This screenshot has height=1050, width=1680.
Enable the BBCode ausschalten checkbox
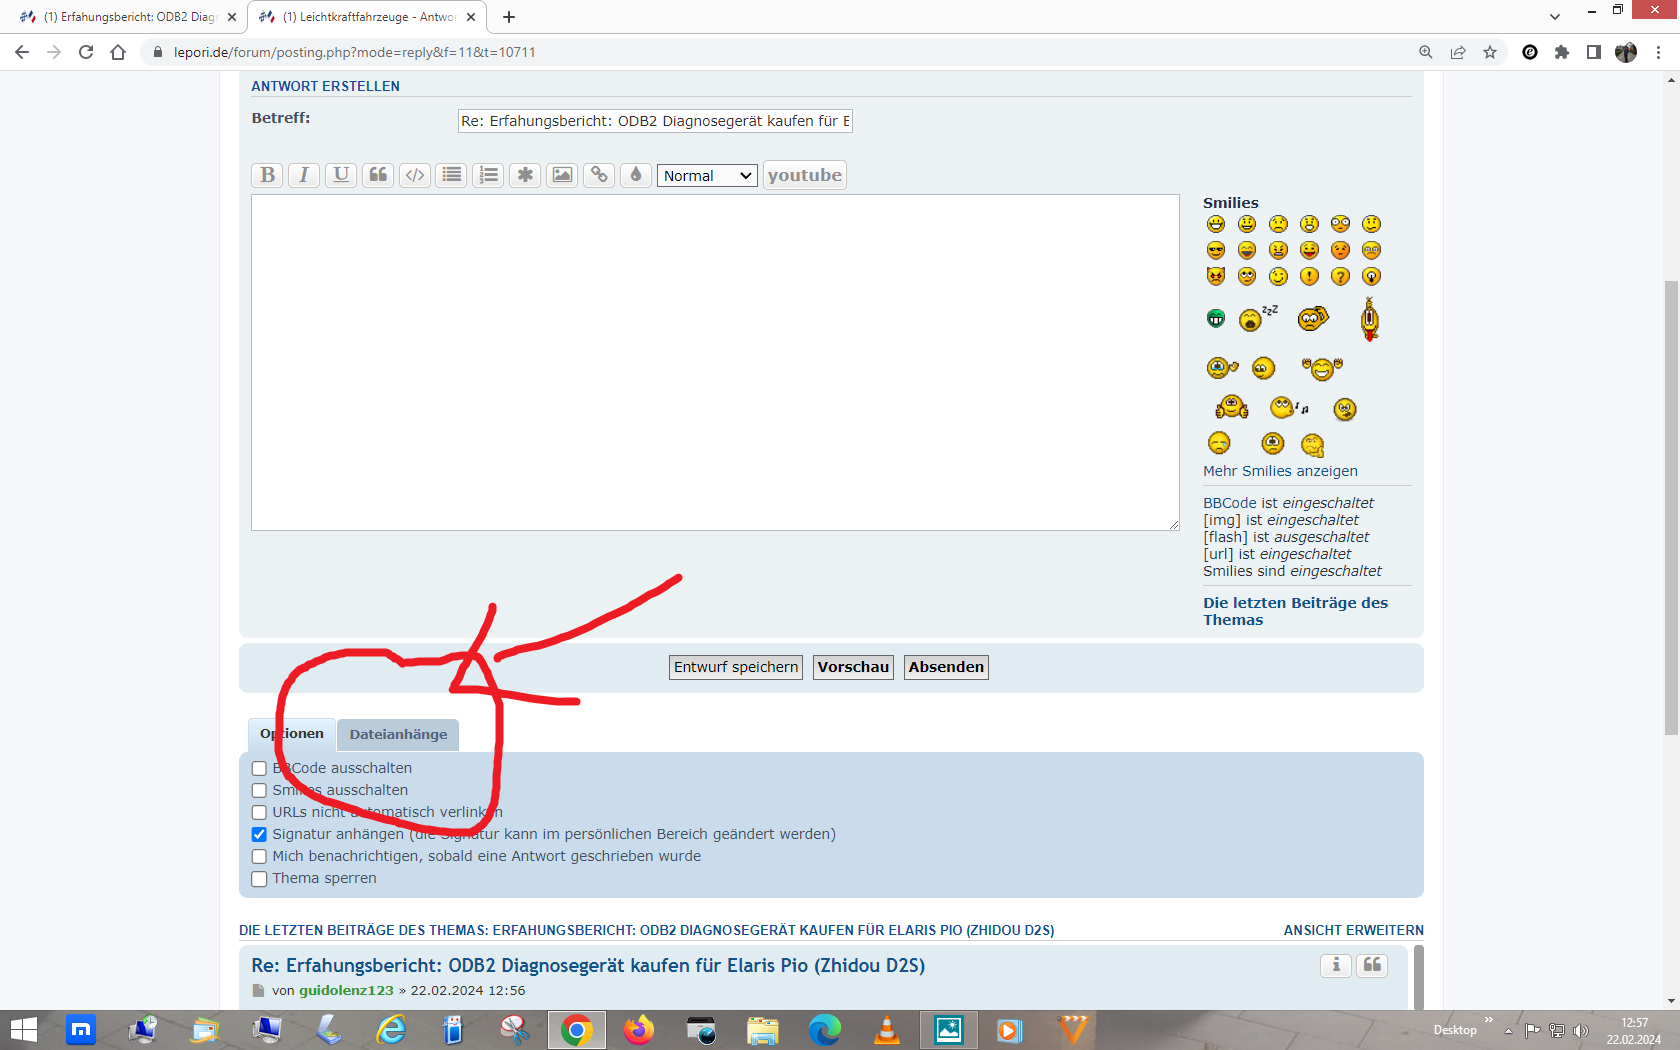[259, 768]
